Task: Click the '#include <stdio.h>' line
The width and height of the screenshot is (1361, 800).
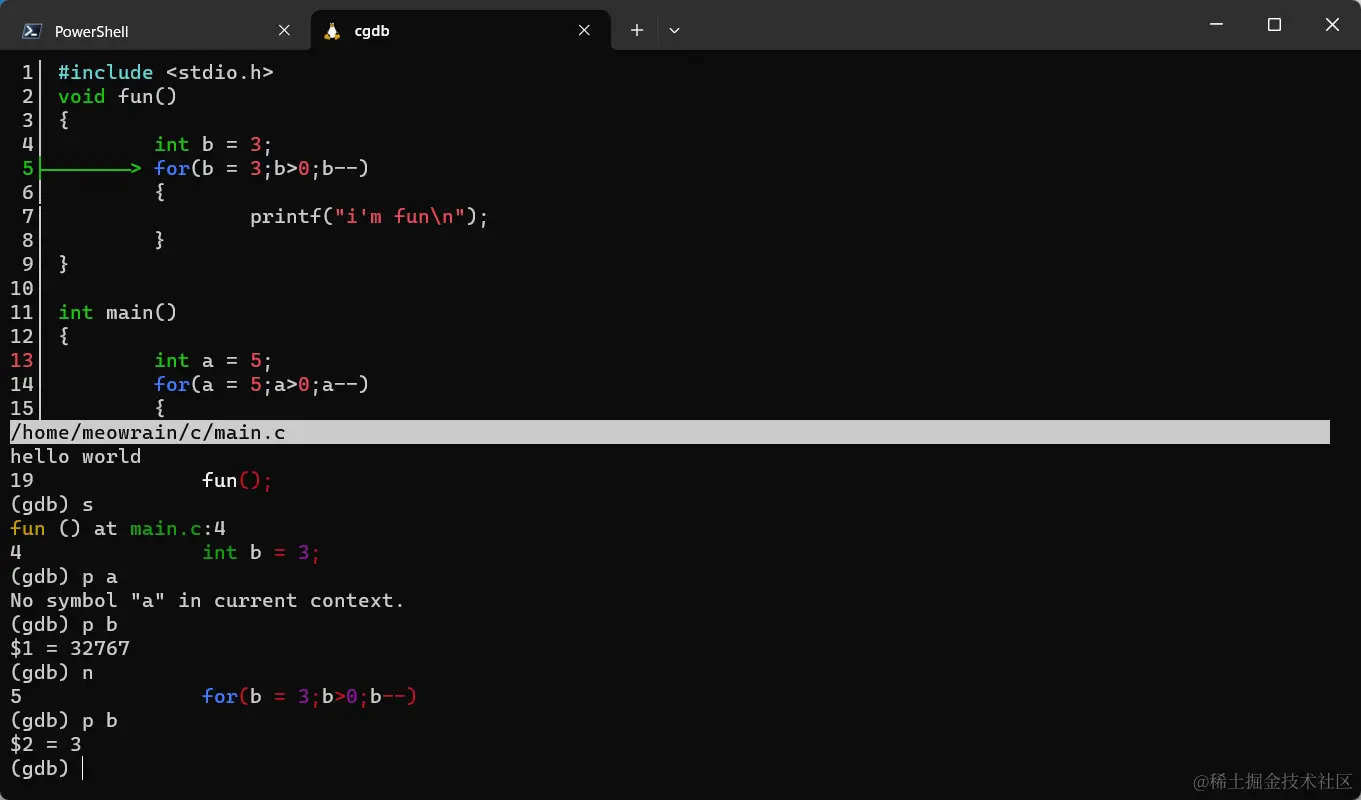Action: click(165, 72)
